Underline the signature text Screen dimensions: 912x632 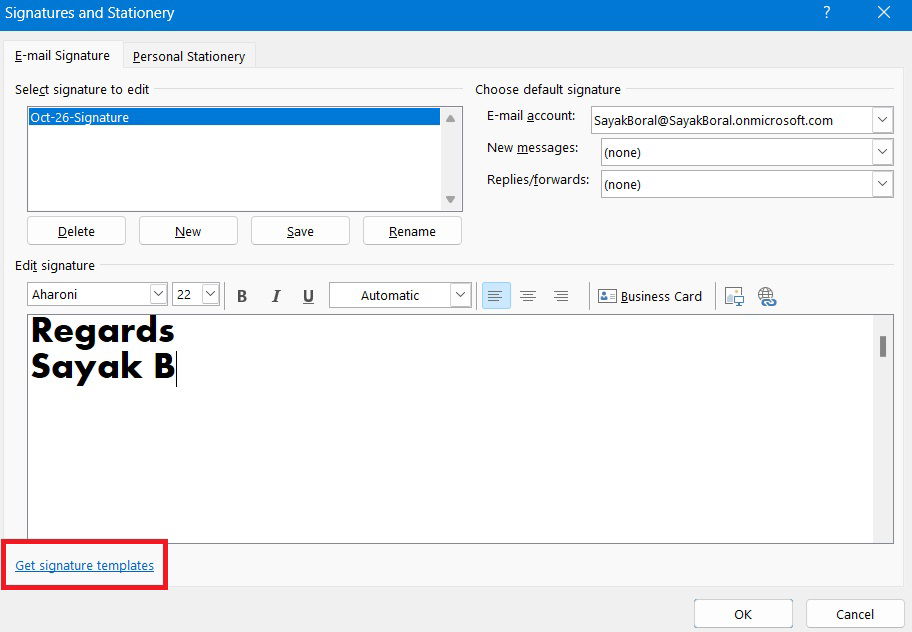[x=308, y=295]
